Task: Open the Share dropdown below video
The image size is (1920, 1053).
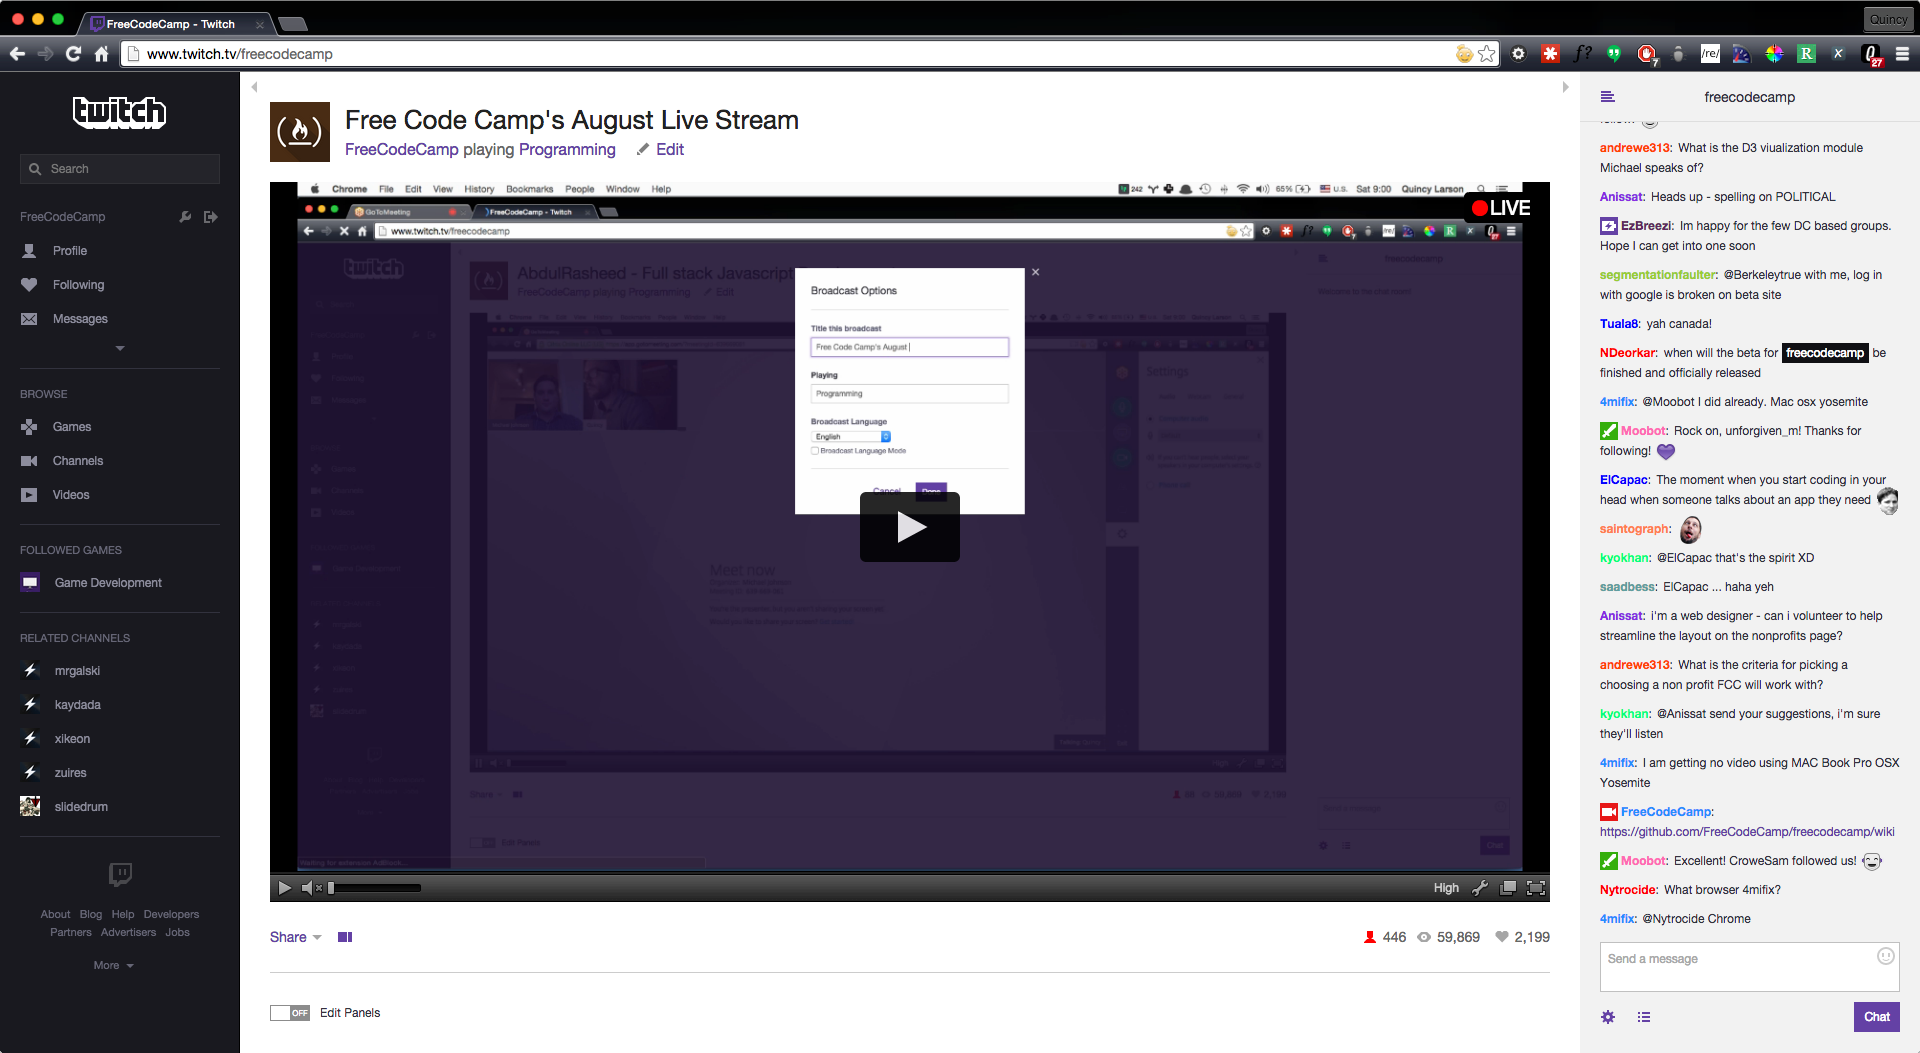Action: point(295,938)
